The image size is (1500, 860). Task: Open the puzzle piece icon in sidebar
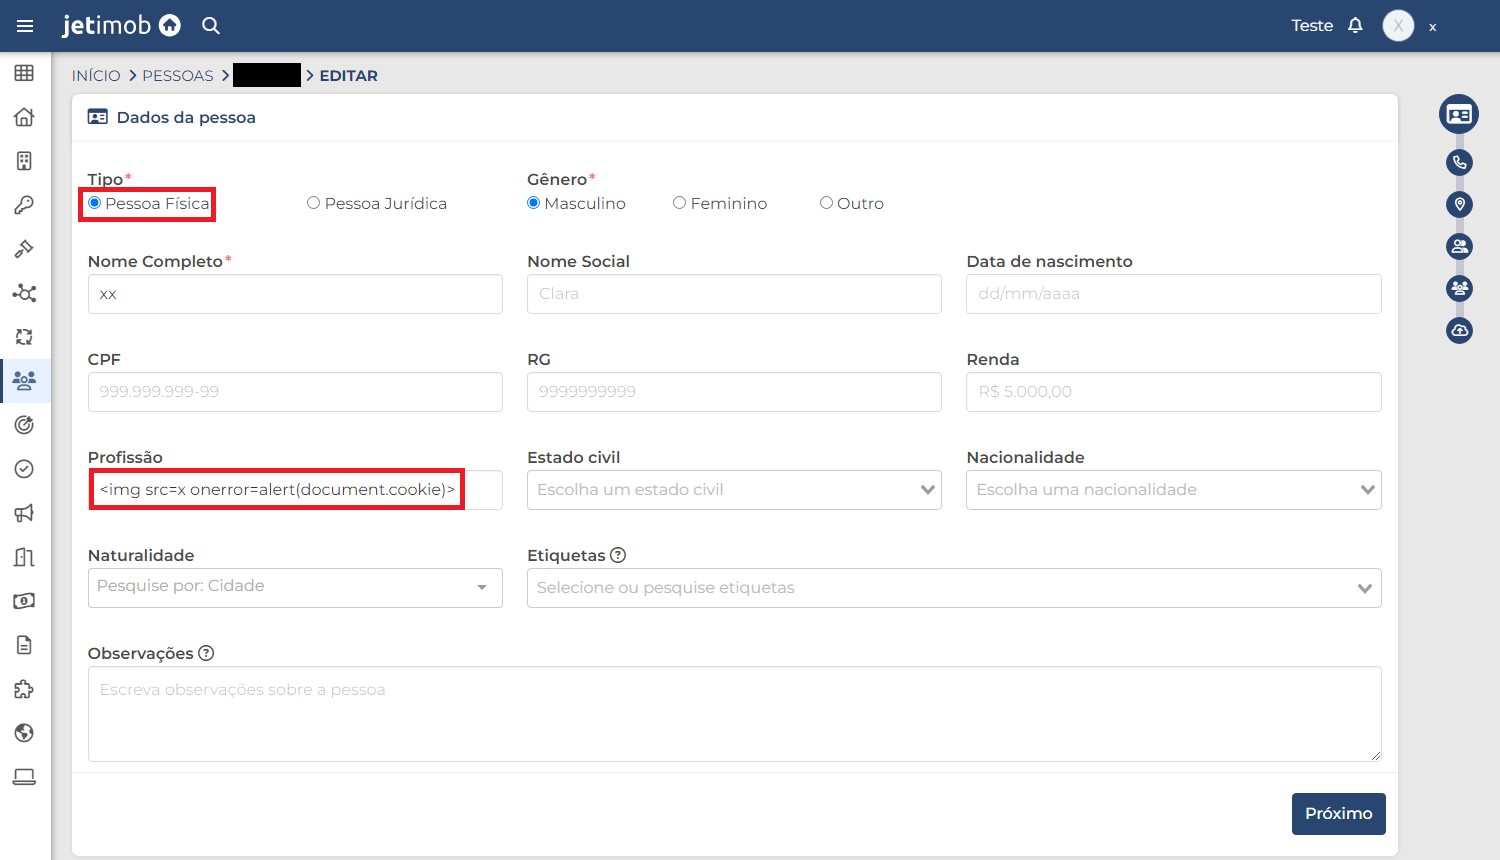(x=24, y=689)
